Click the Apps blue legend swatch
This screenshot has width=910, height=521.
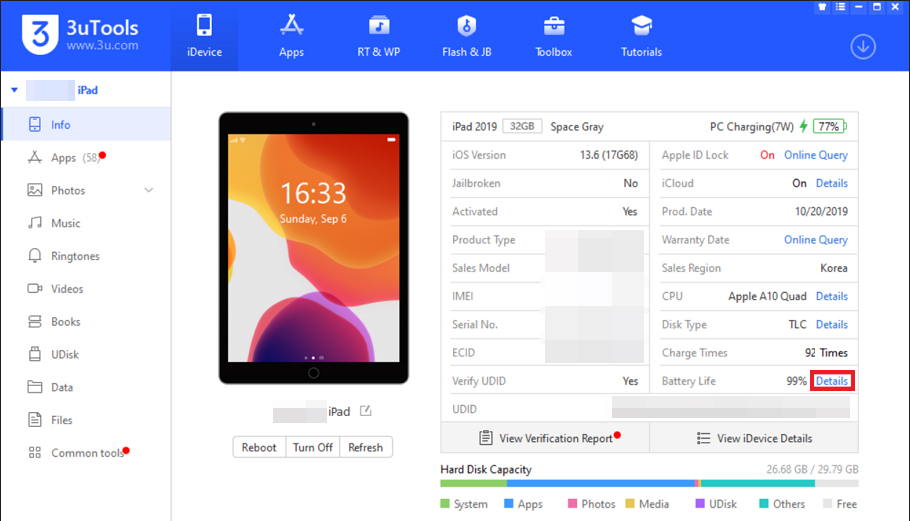509,504
